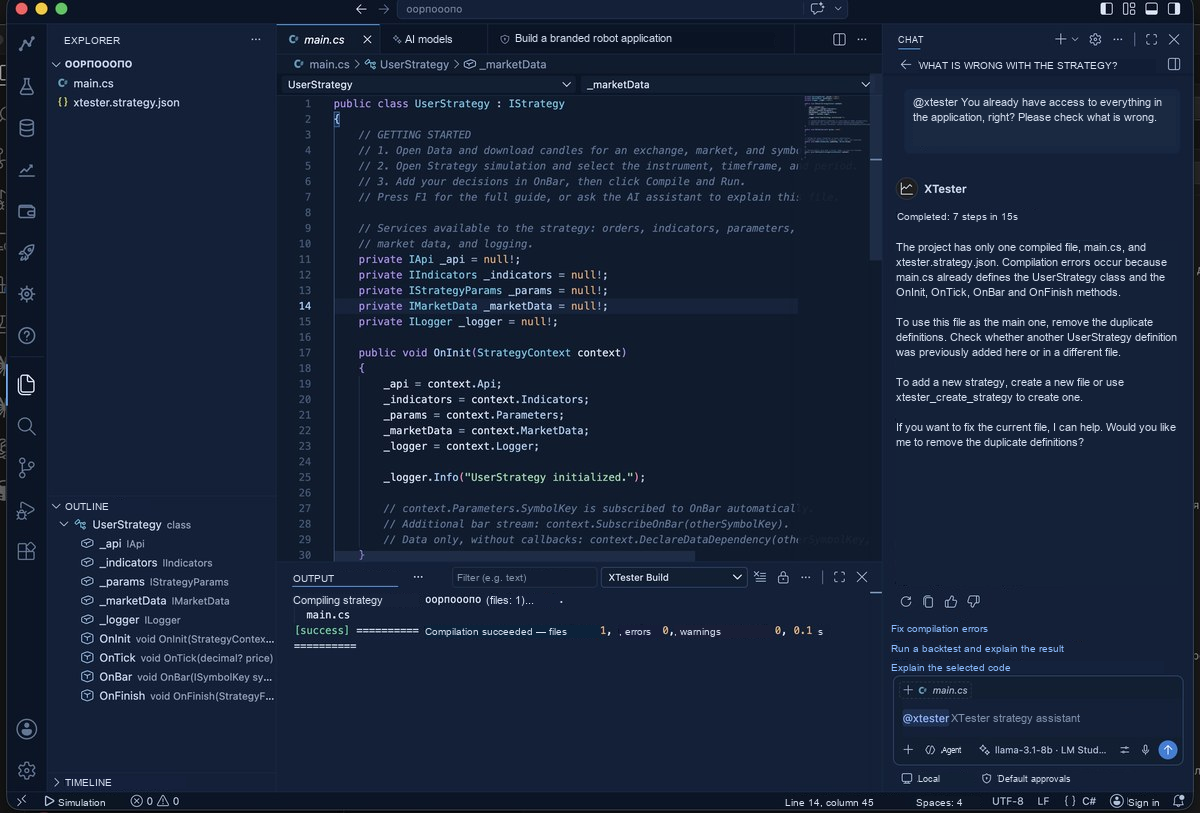Open the Source Control view

coord(27,467)
